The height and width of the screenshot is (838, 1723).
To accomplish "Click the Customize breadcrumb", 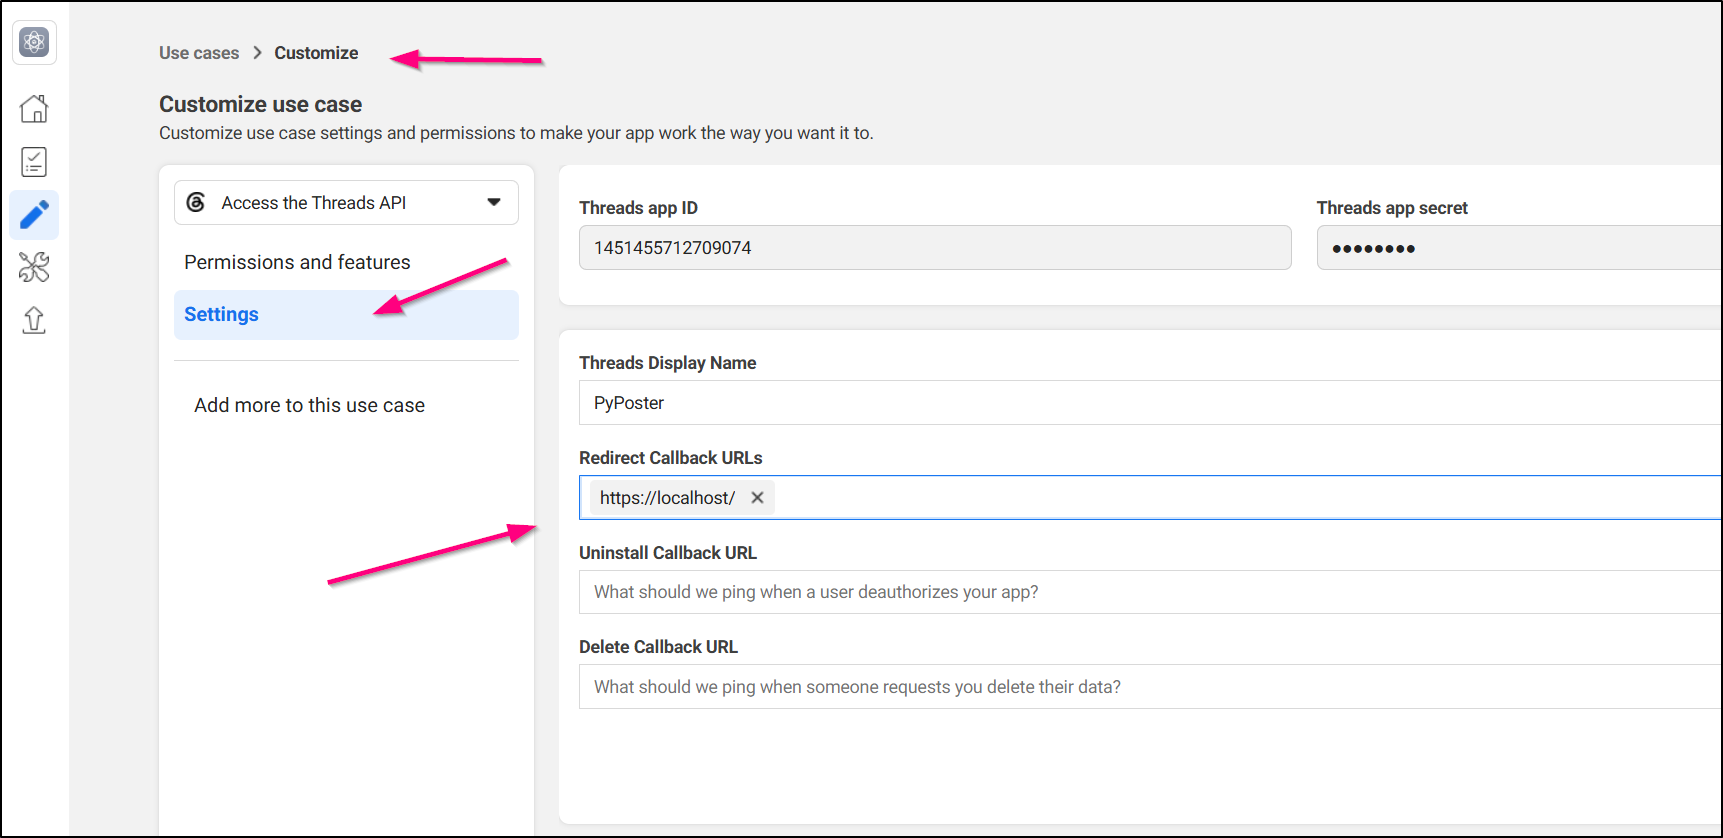I will coord(316,53).
